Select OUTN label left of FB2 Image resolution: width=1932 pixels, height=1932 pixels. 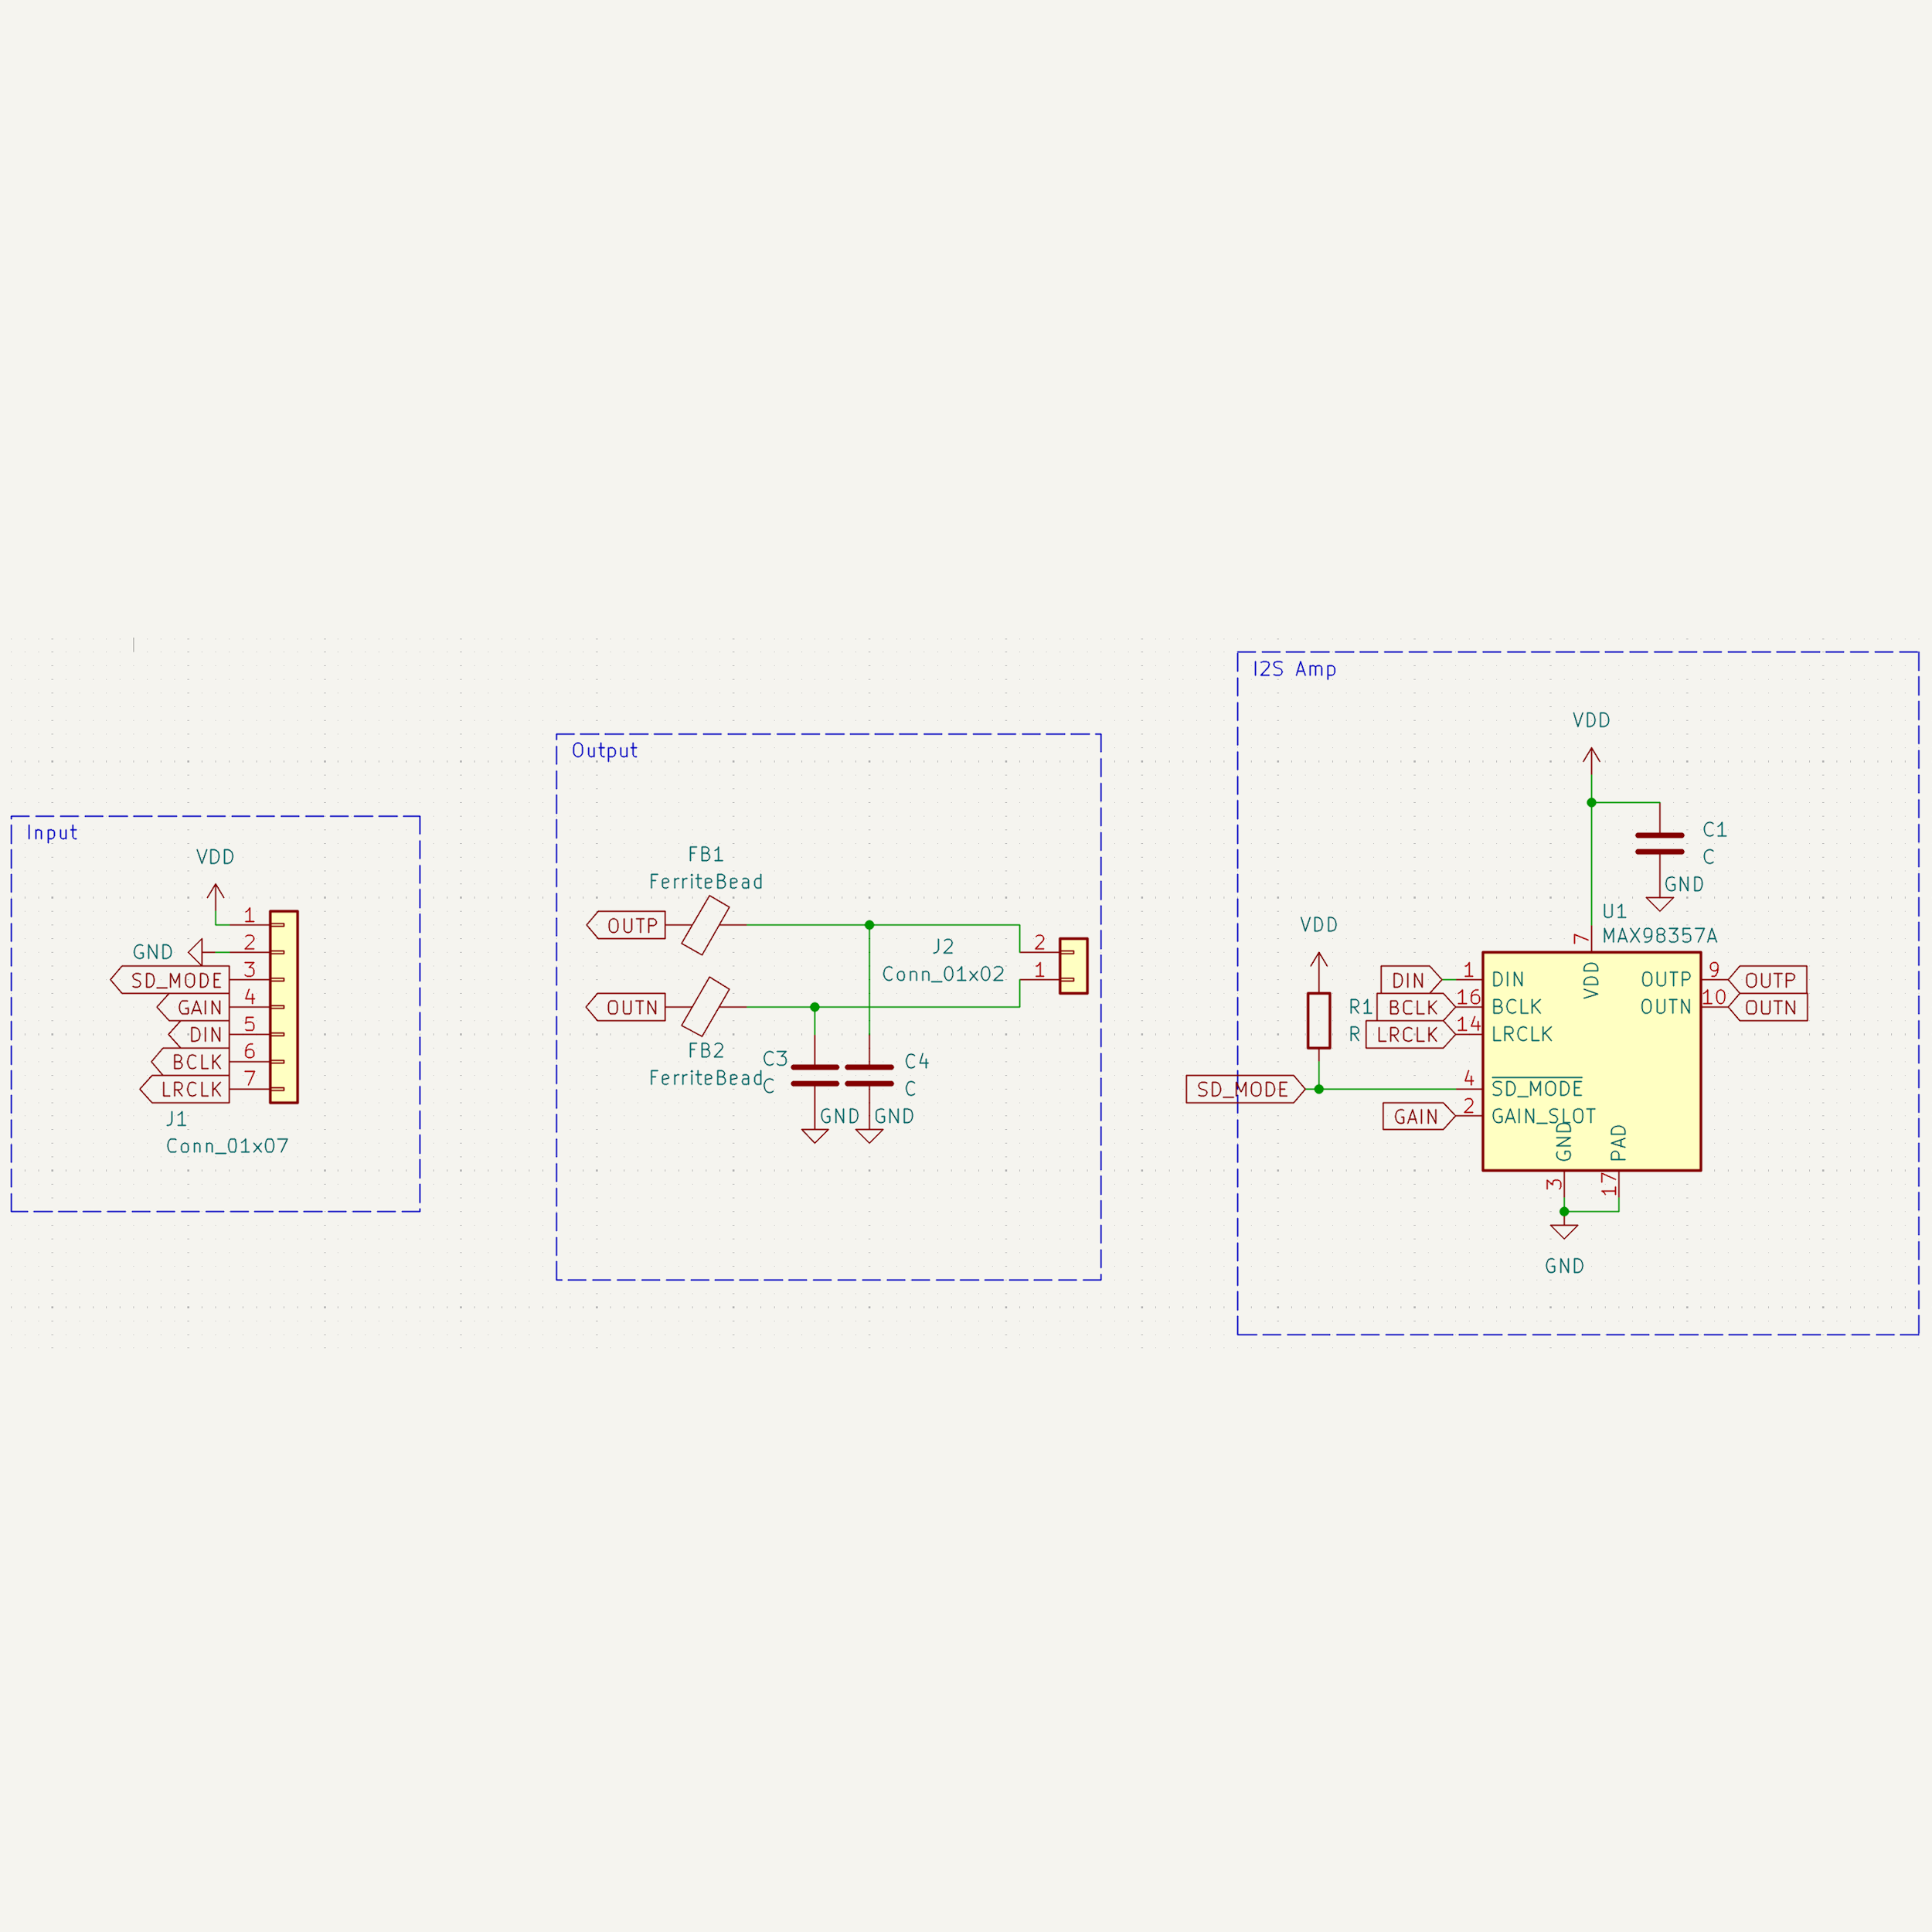626,1007
